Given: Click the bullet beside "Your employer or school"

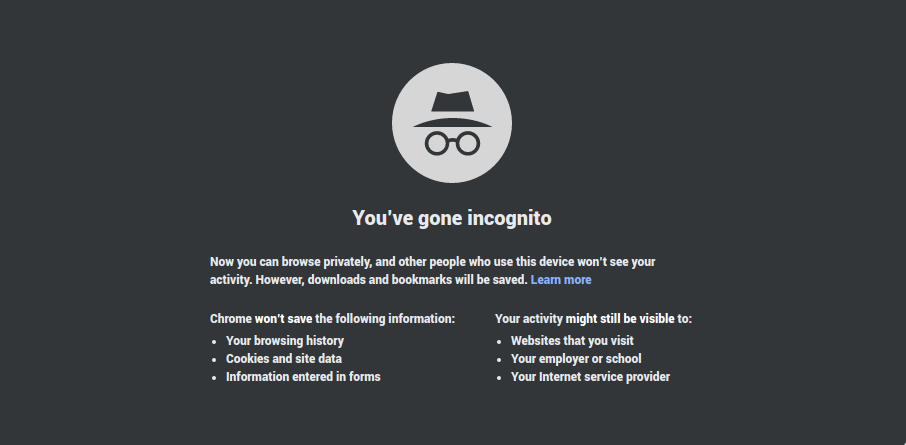Looking at the screenshot, I should pyautogui.click(x=500, y=360).
